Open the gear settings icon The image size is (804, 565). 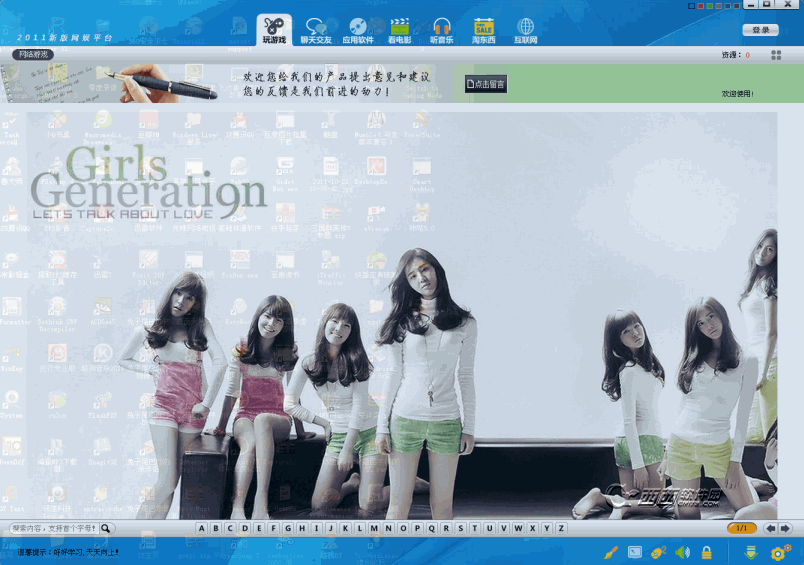tap(780, 552)
